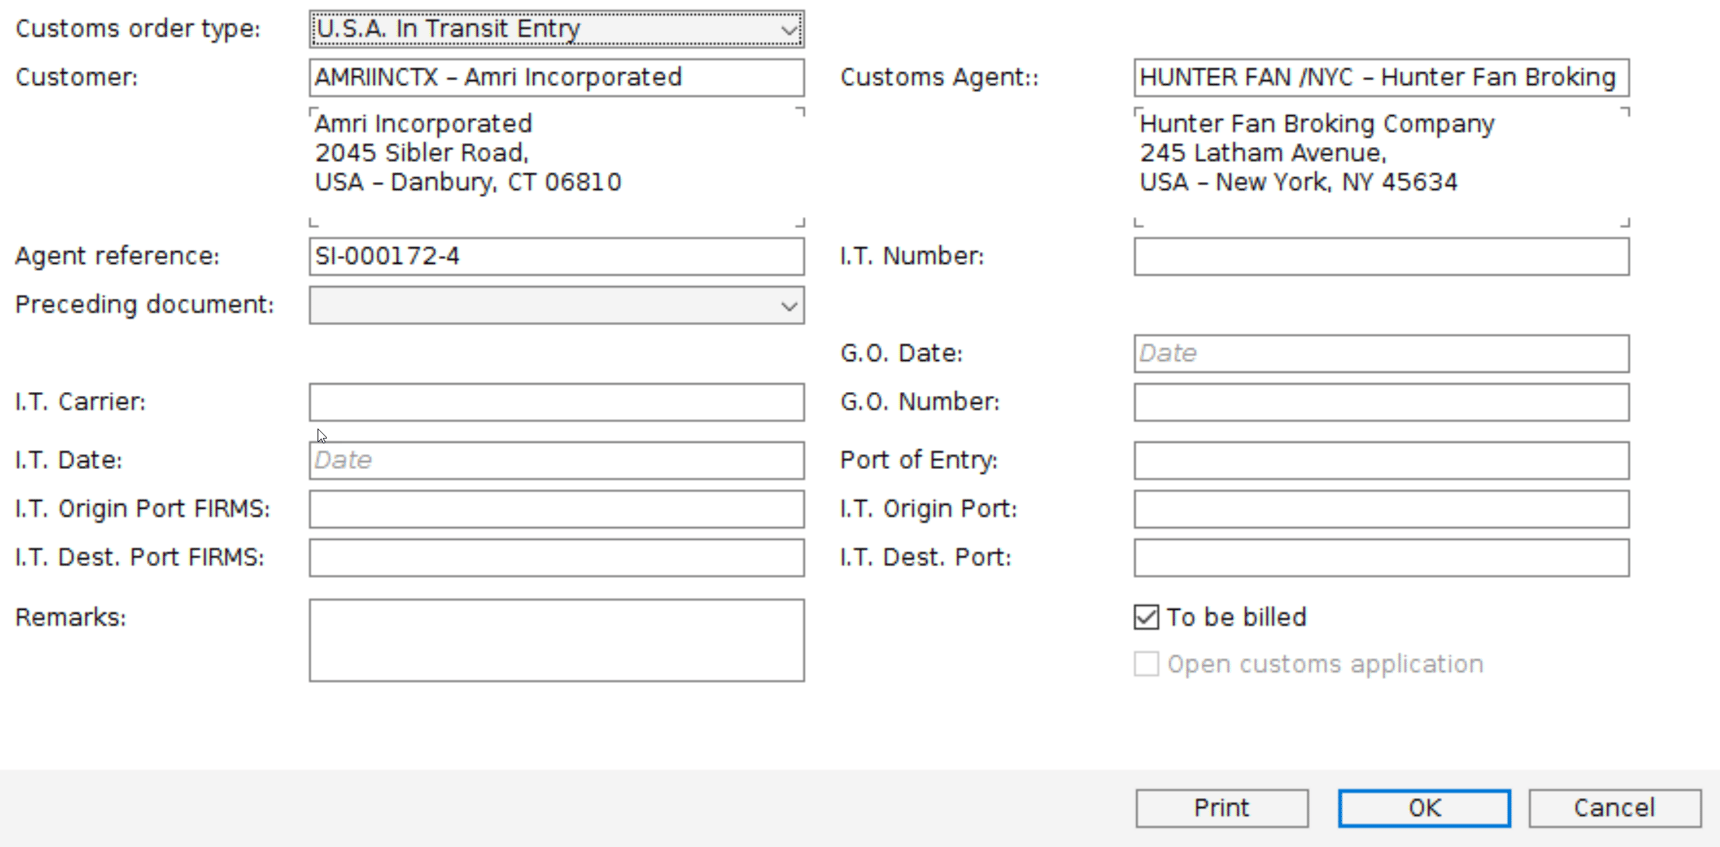The image size is (1720, 847).
Task: Open the Customs order type list arrow
Action: pos(790,29)
